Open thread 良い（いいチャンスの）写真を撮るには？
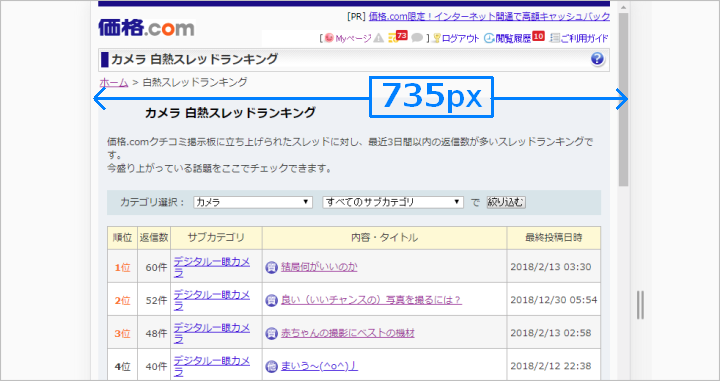 (371, 300)
